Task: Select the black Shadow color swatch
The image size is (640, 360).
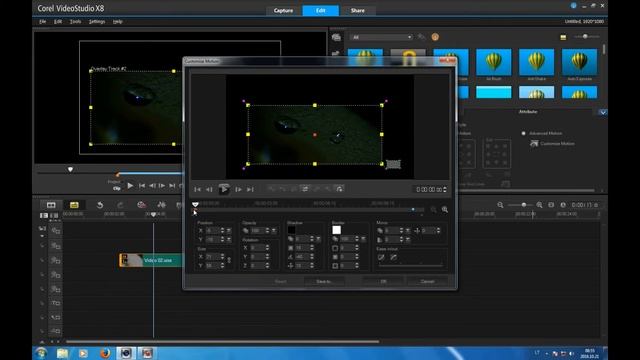Action: (291, 230)
